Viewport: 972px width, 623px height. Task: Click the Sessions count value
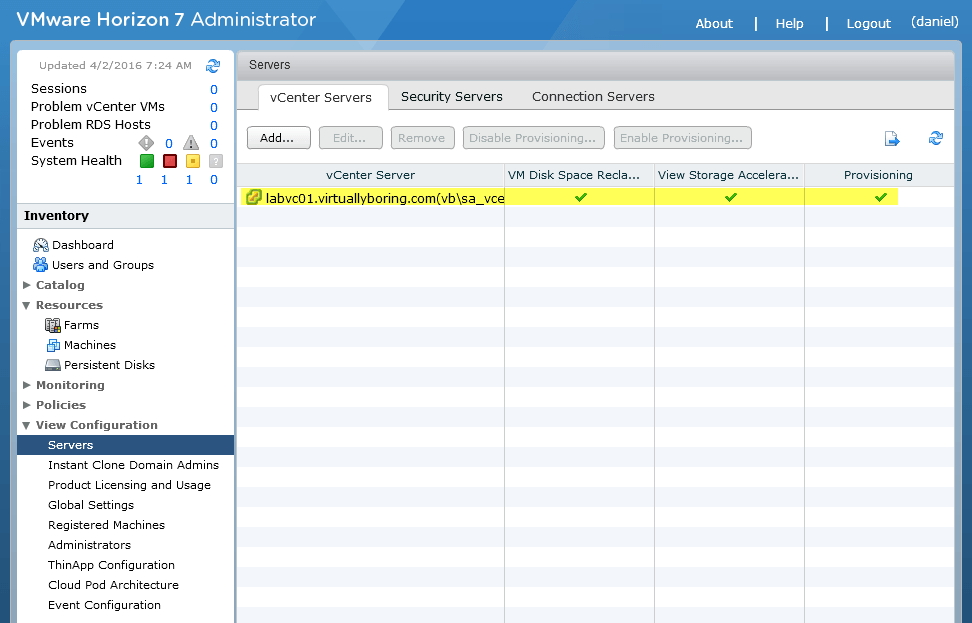pyautogui.click(x=214, y=89)
